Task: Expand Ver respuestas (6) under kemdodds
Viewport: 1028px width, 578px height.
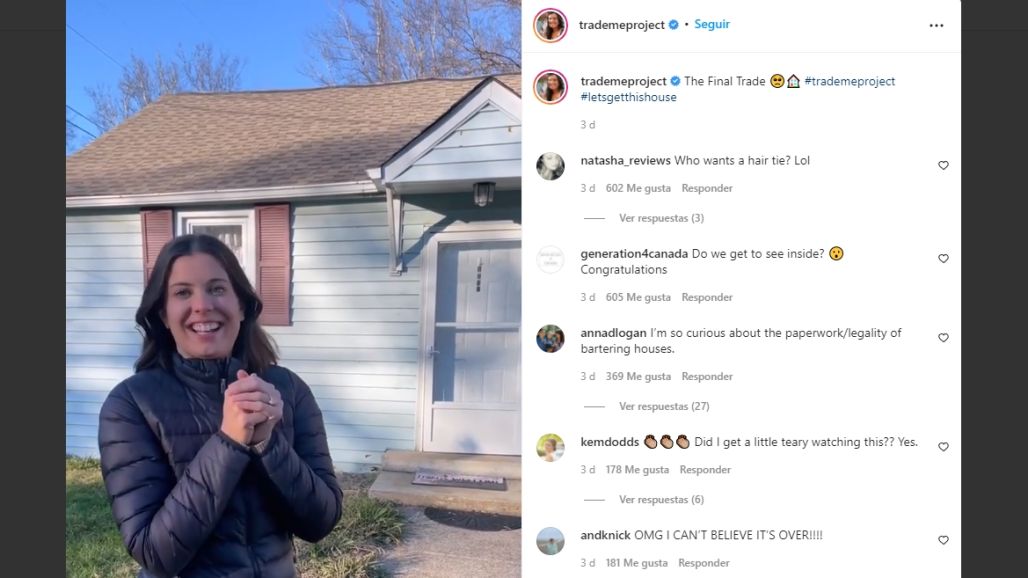Action: pyautogui.click(x=661, y=499)
